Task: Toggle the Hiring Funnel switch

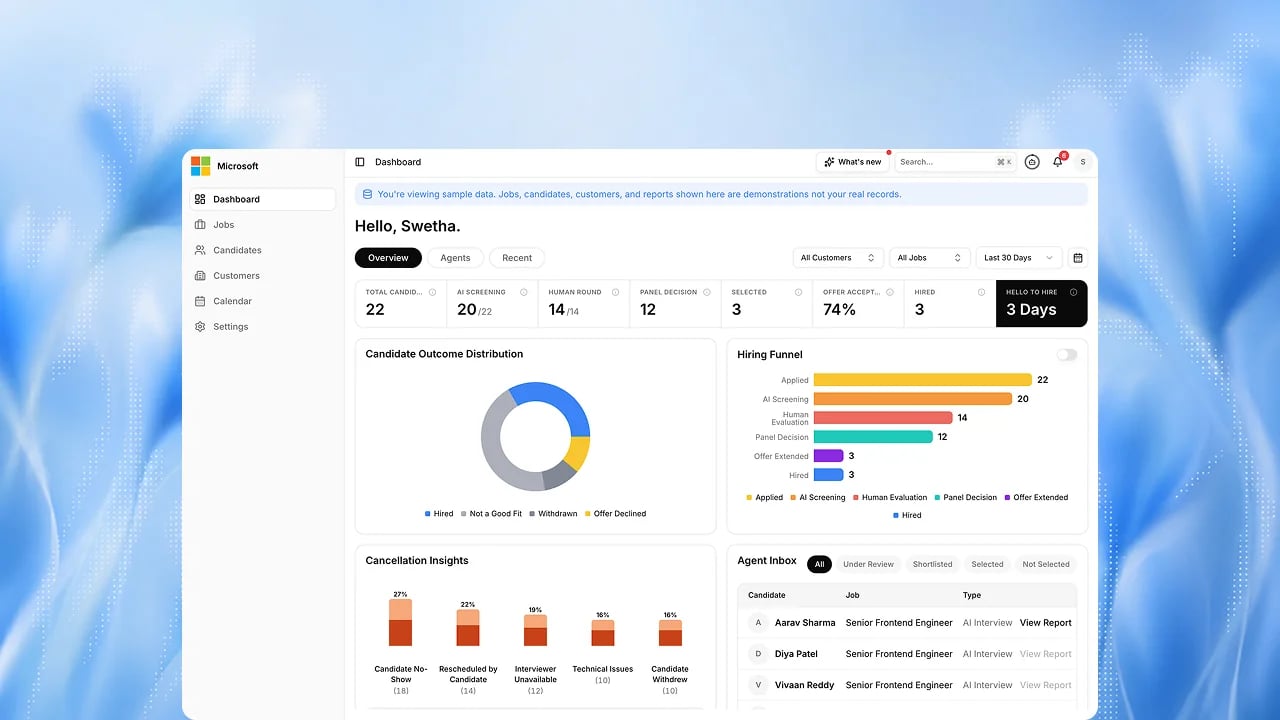Action: [x=1067, y=355]
